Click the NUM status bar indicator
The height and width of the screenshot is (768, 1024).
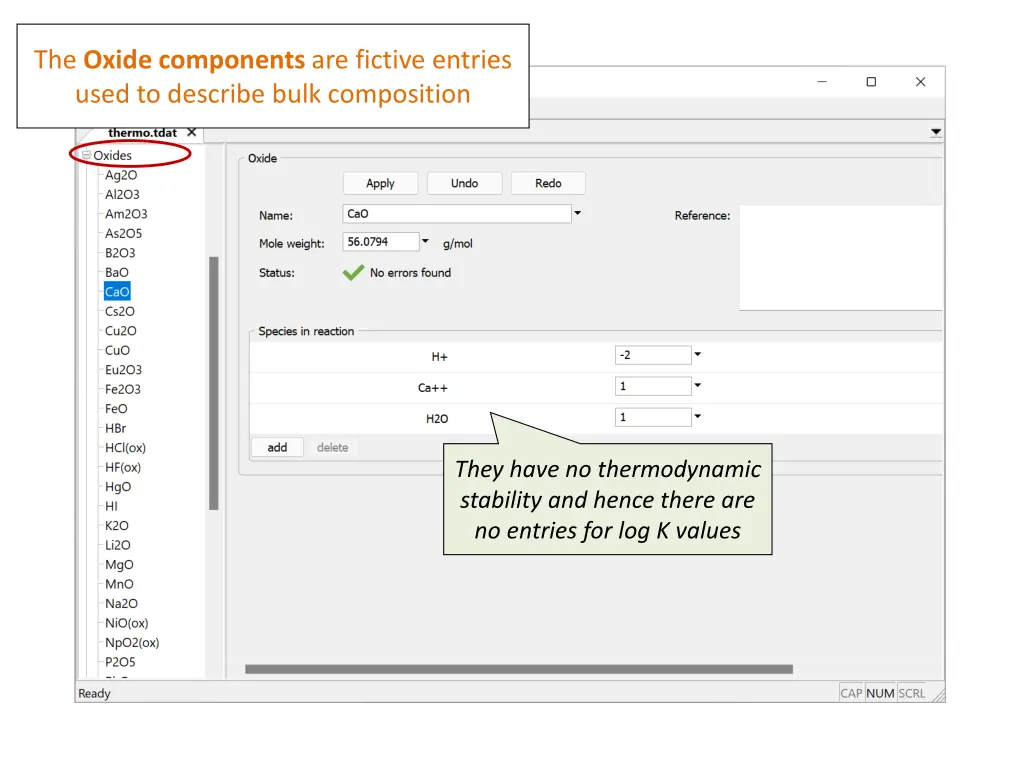tap(880, 693)
